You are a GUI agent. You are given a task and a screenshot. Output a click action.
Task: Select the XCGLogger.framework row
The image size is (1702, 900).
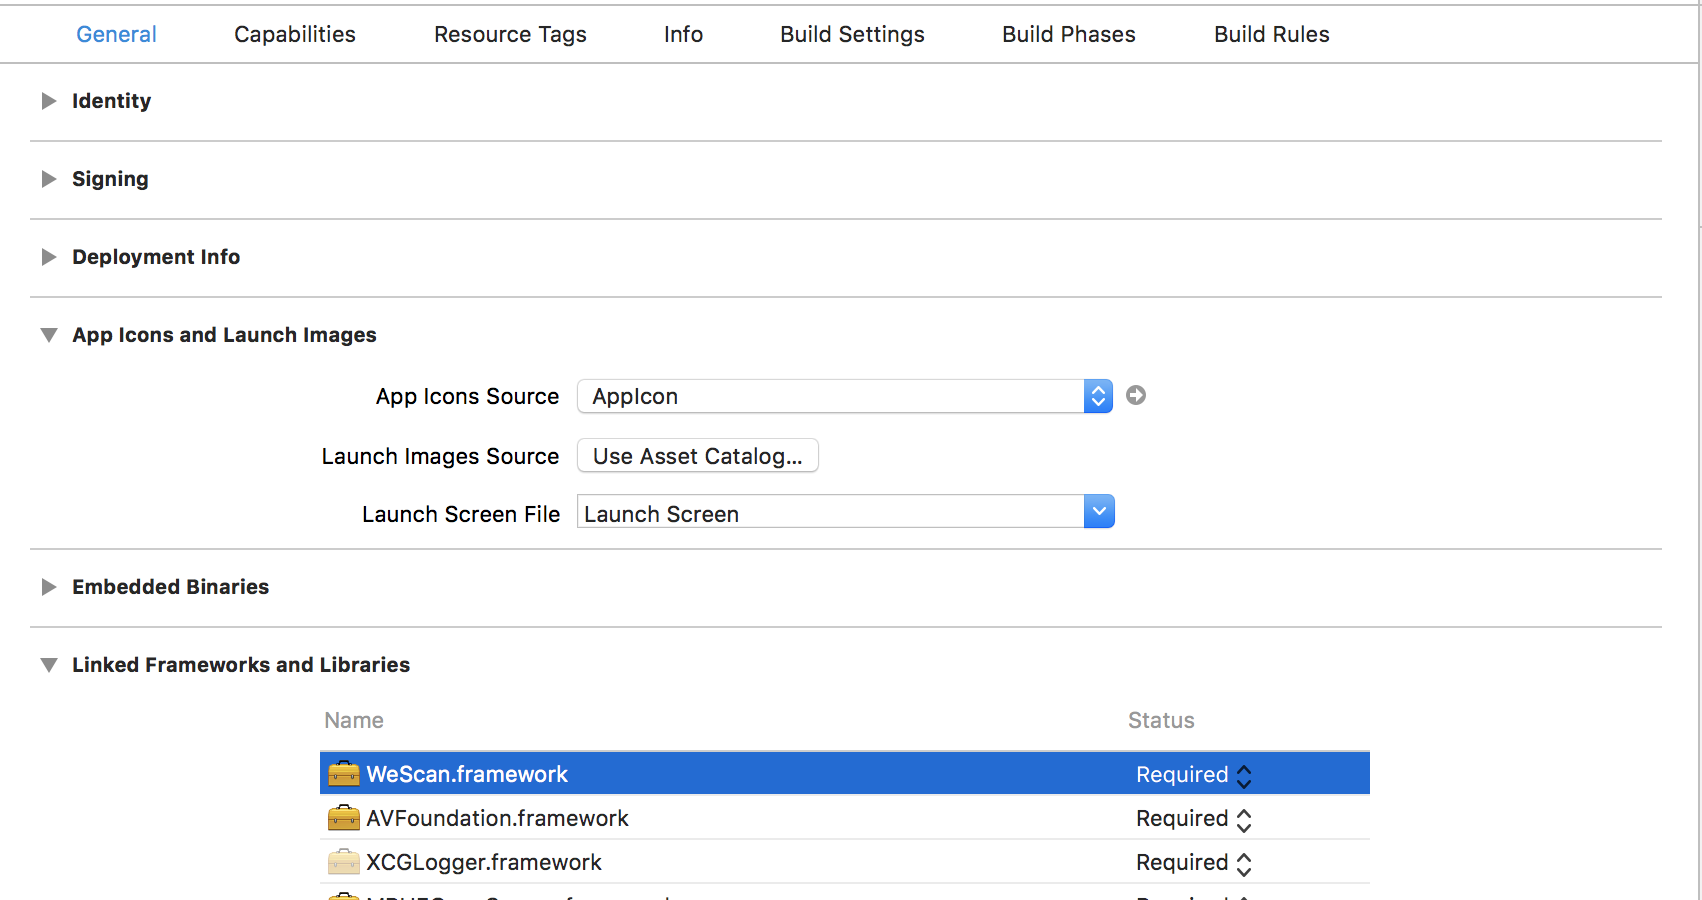click(845, 862)
